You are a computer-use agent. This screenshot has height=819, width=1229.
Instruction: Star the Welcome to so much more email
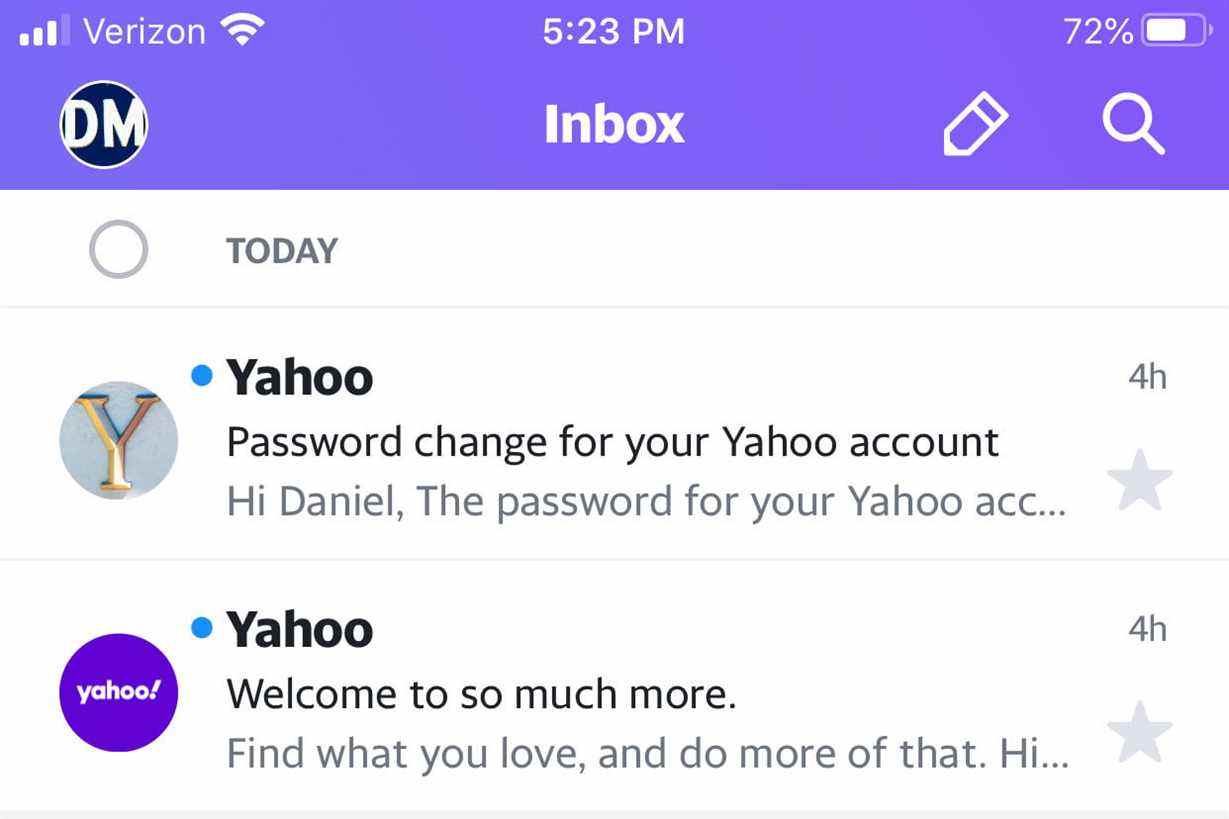pos(1140,733)
